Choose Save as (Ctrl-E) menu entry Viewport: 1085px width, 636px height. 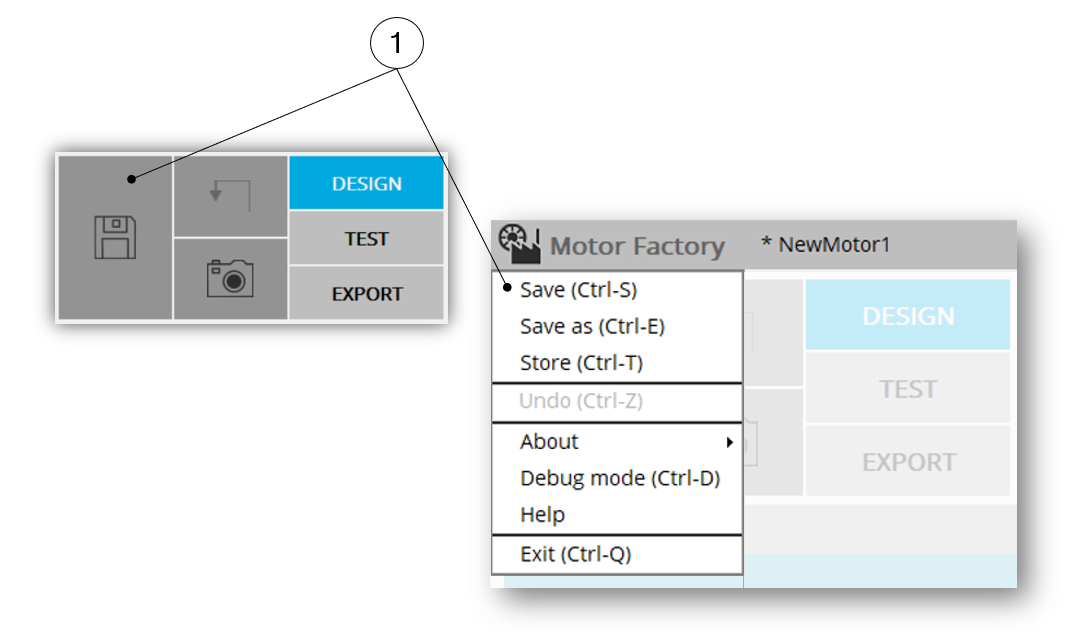(592, 326)
